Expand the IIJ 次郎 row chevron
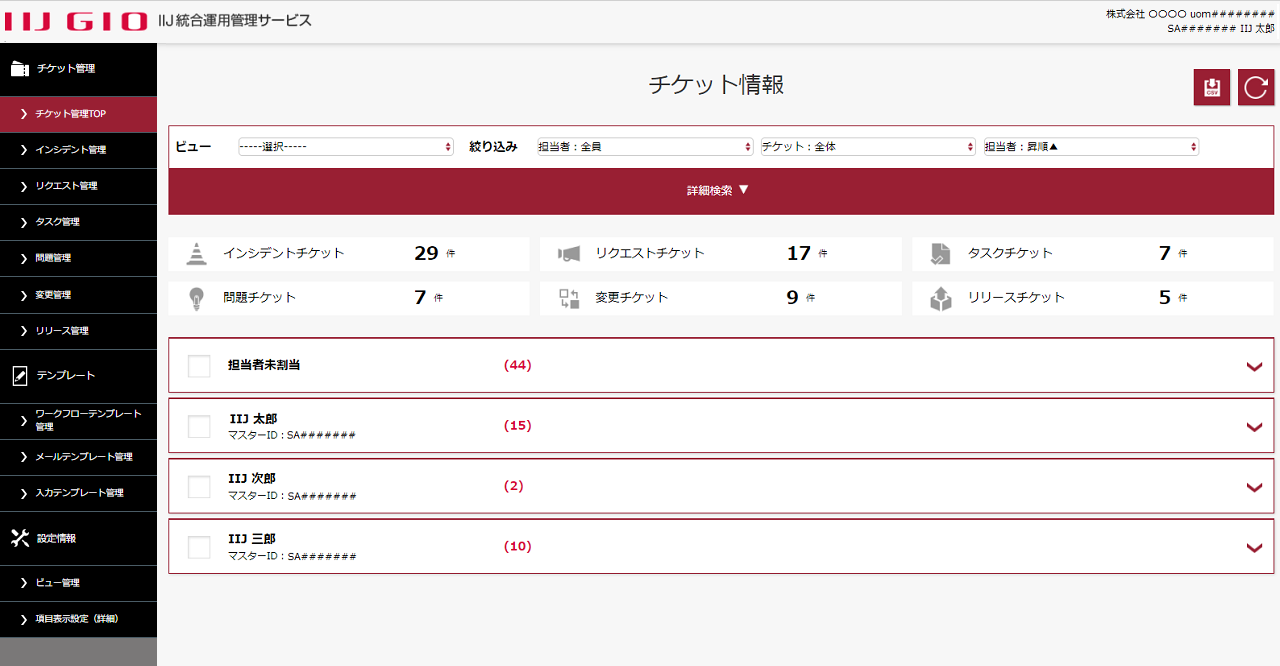 click(x=1255, y=488)
